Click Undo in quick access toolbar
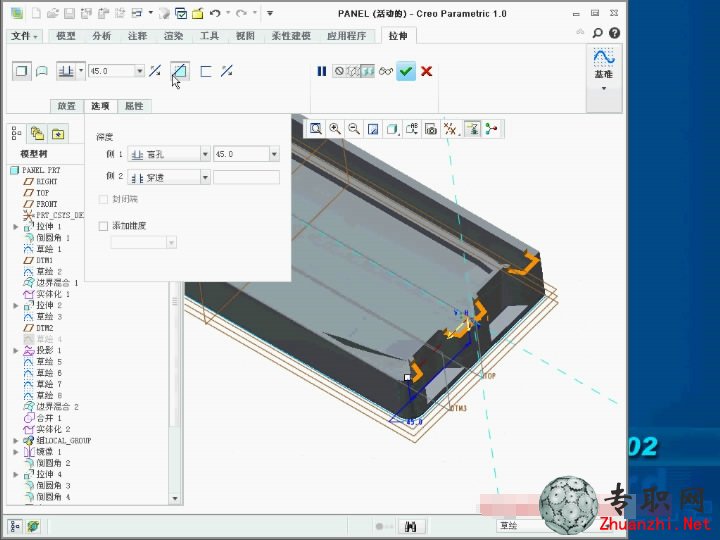720x540 pixels. pyautogui.click(x=215, y=14)
